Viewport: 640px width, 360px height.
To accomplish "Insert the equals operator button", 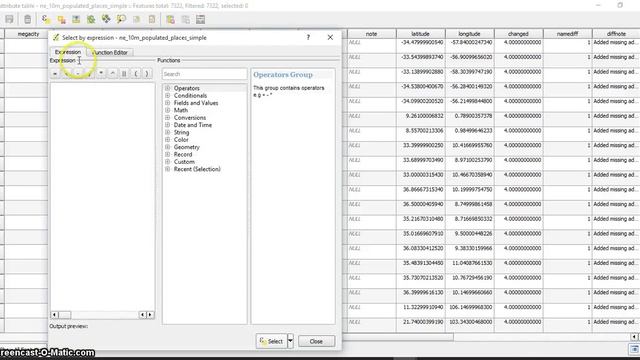I will 55,74.
